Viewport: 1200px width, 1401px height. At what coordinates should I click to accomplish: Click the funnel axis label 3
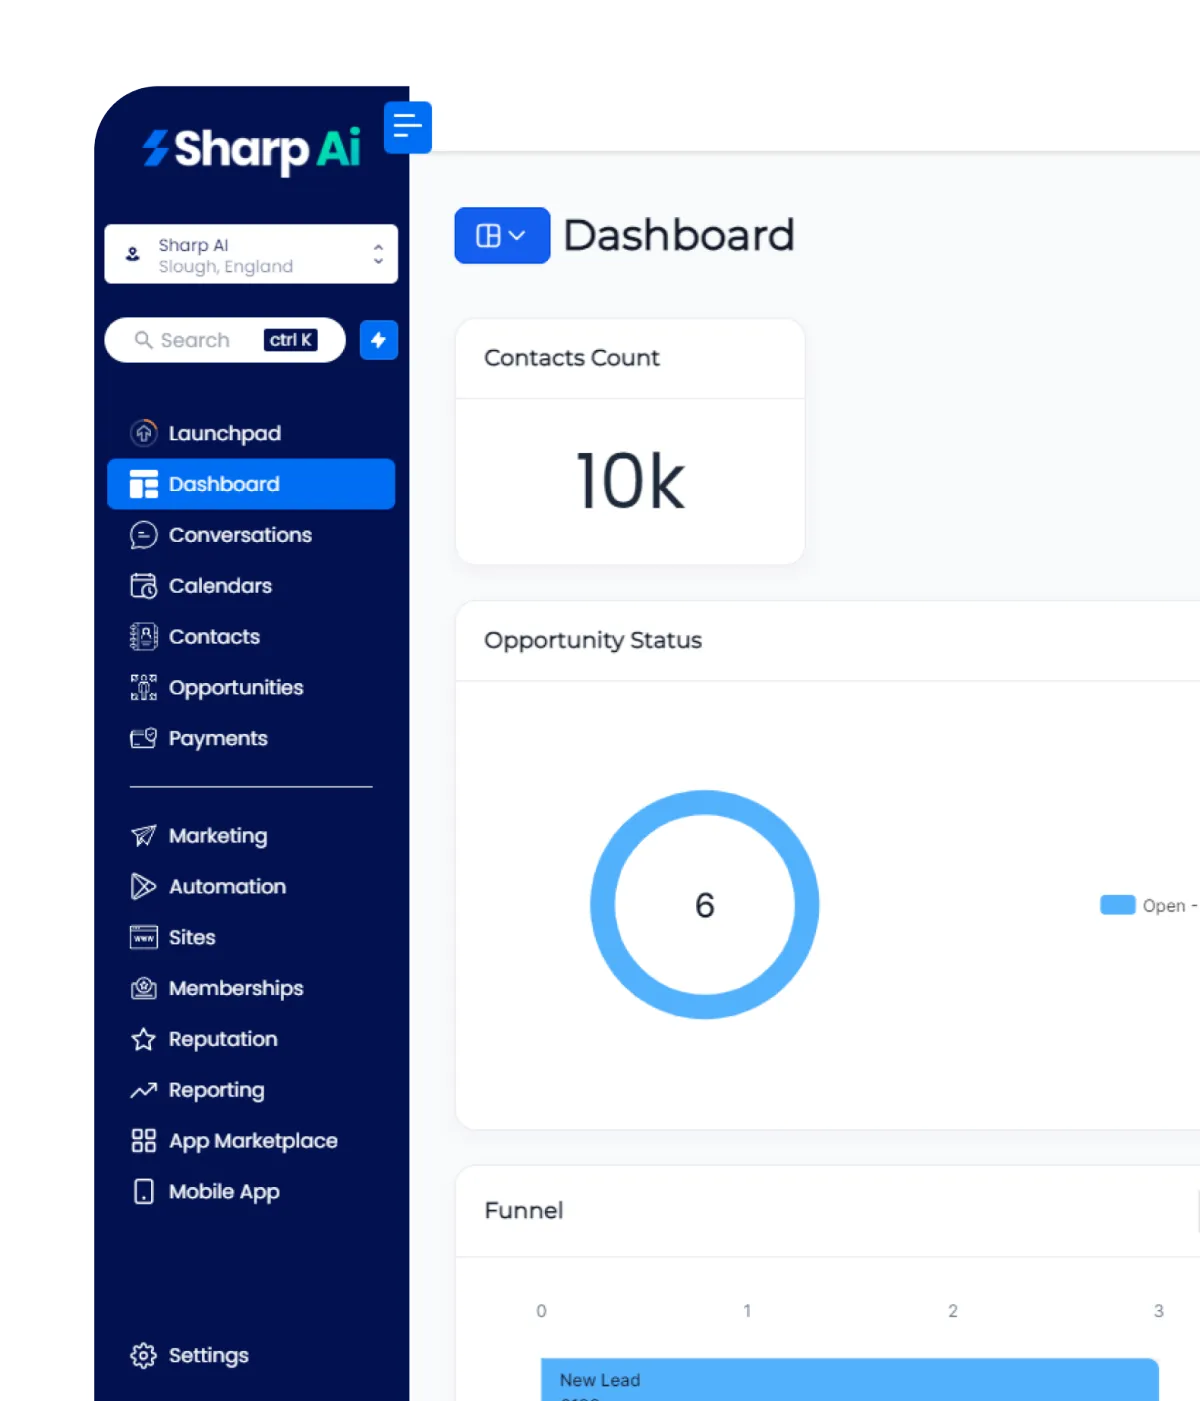[1159, 1311]
